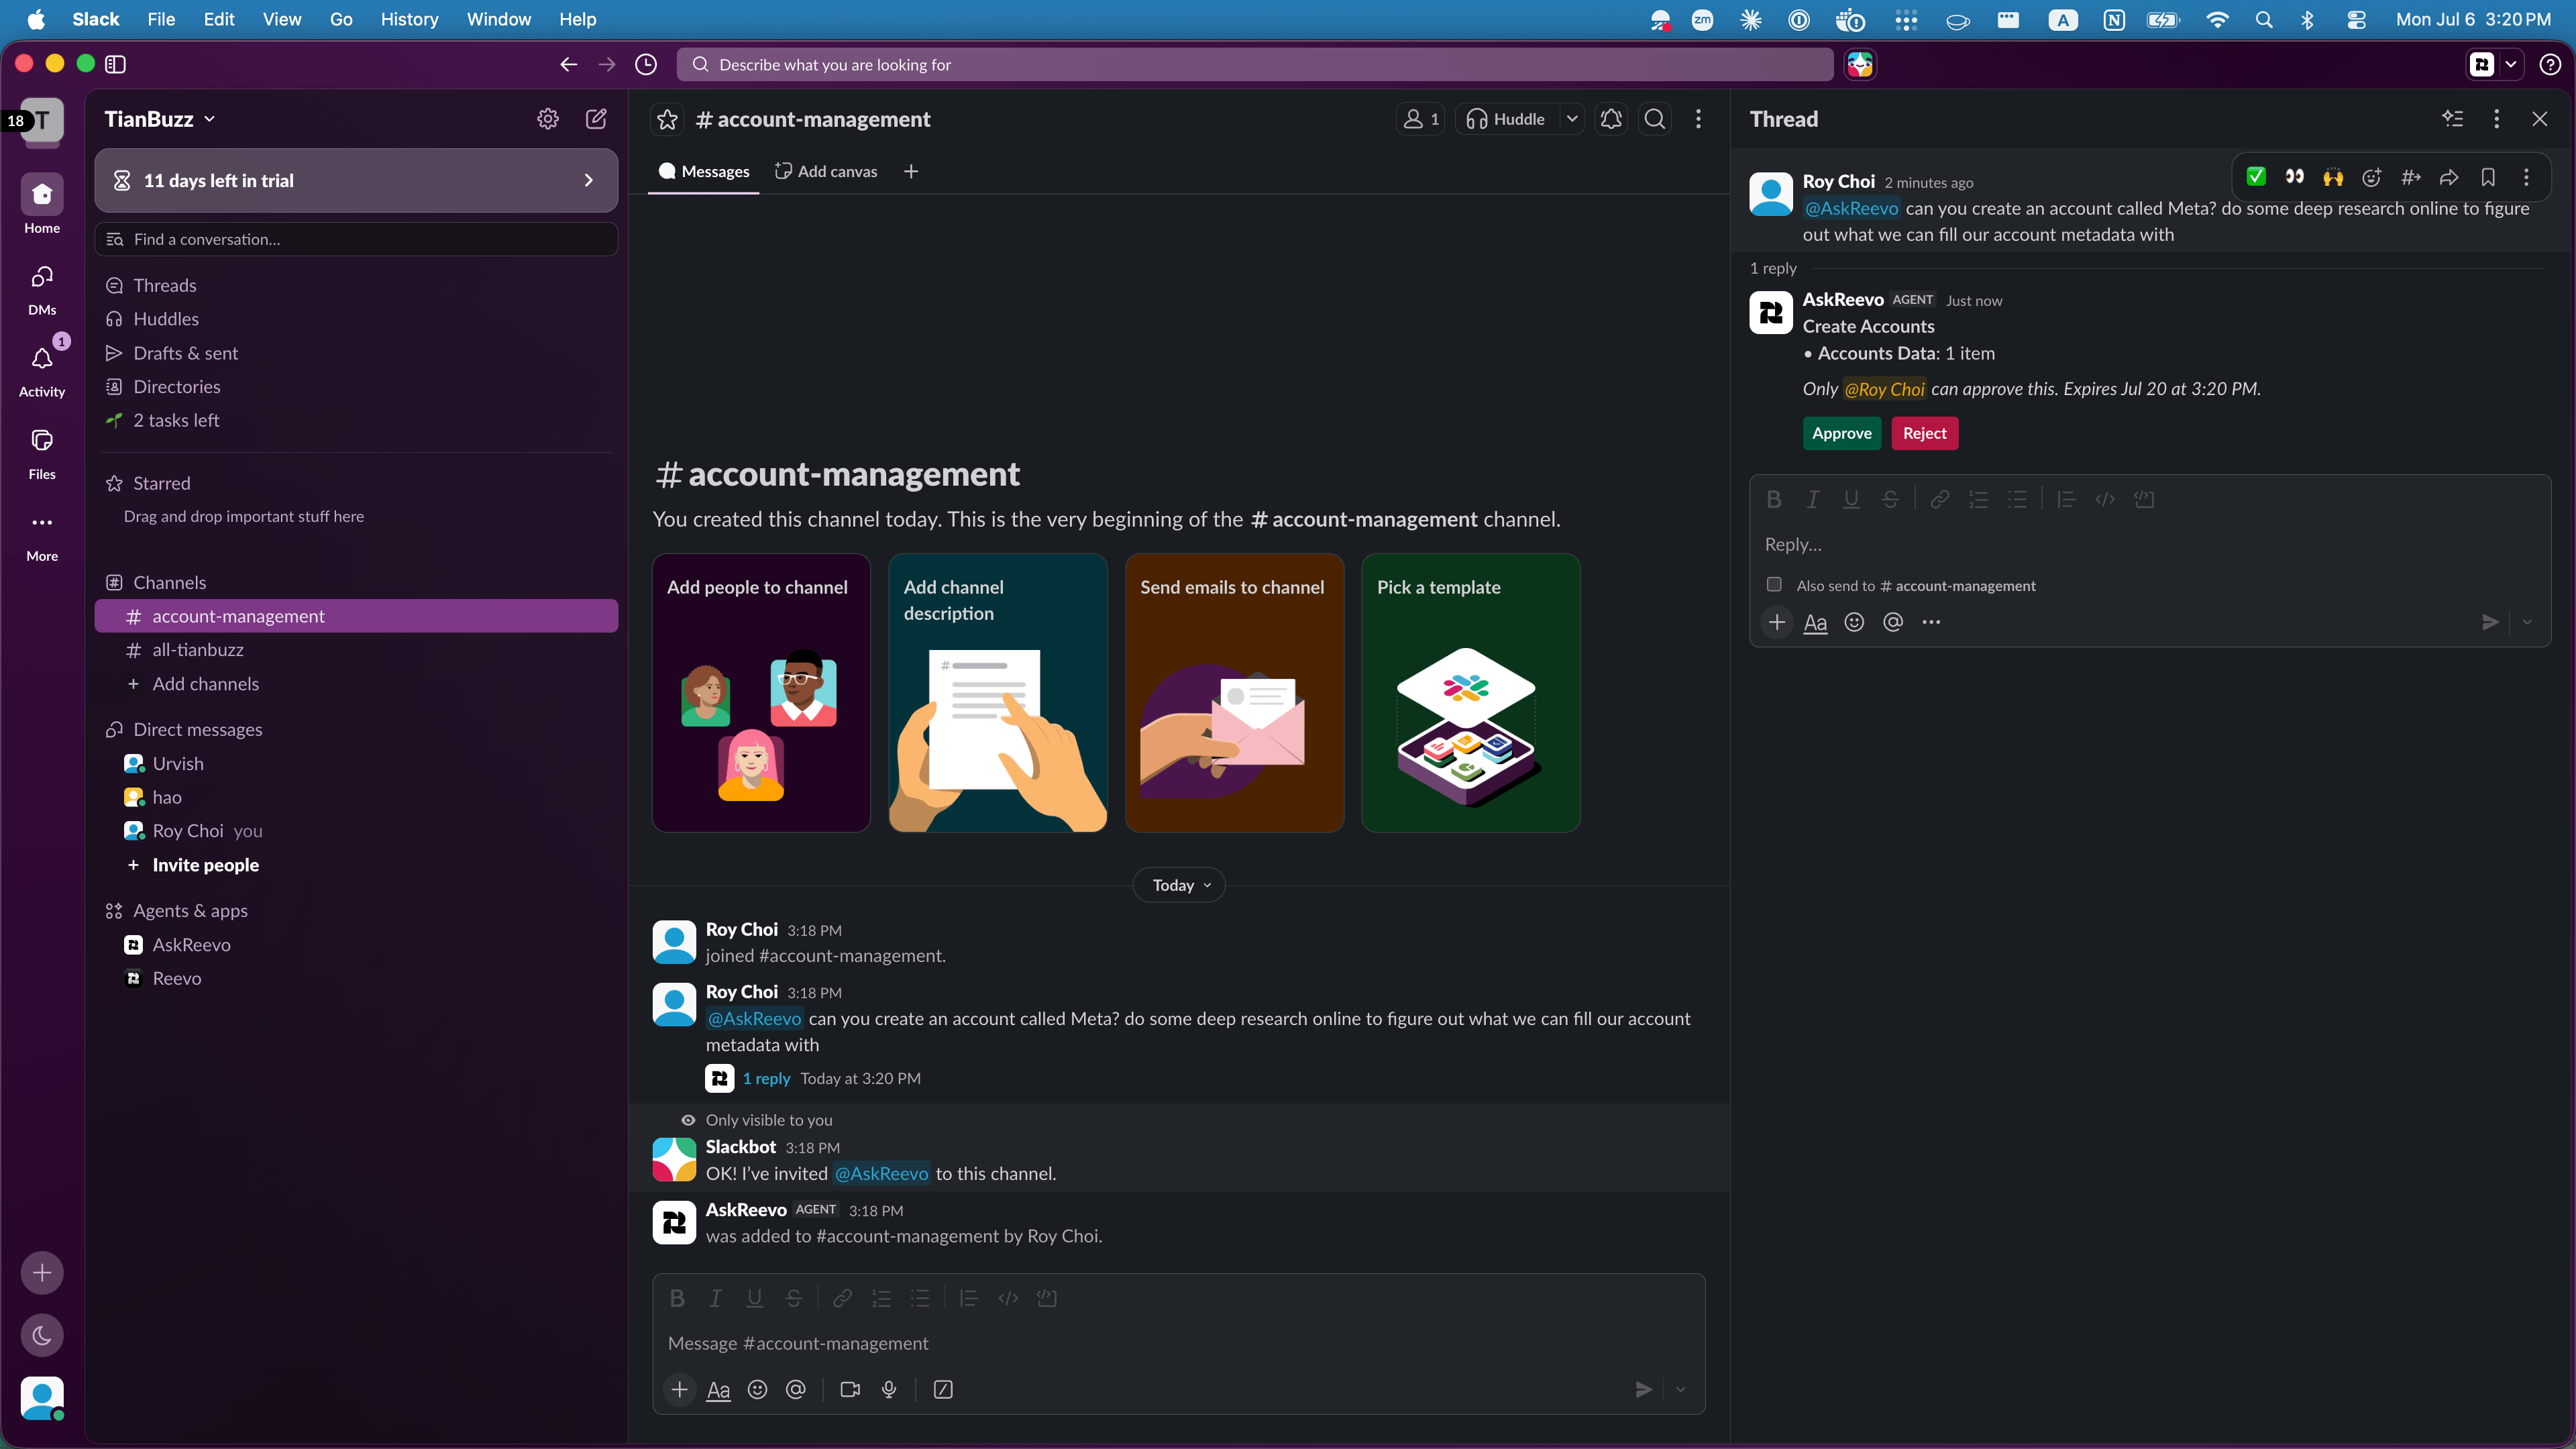Open the Today date jump dropdown
The image size is (2576, 1449).
tap(1179, 885)
